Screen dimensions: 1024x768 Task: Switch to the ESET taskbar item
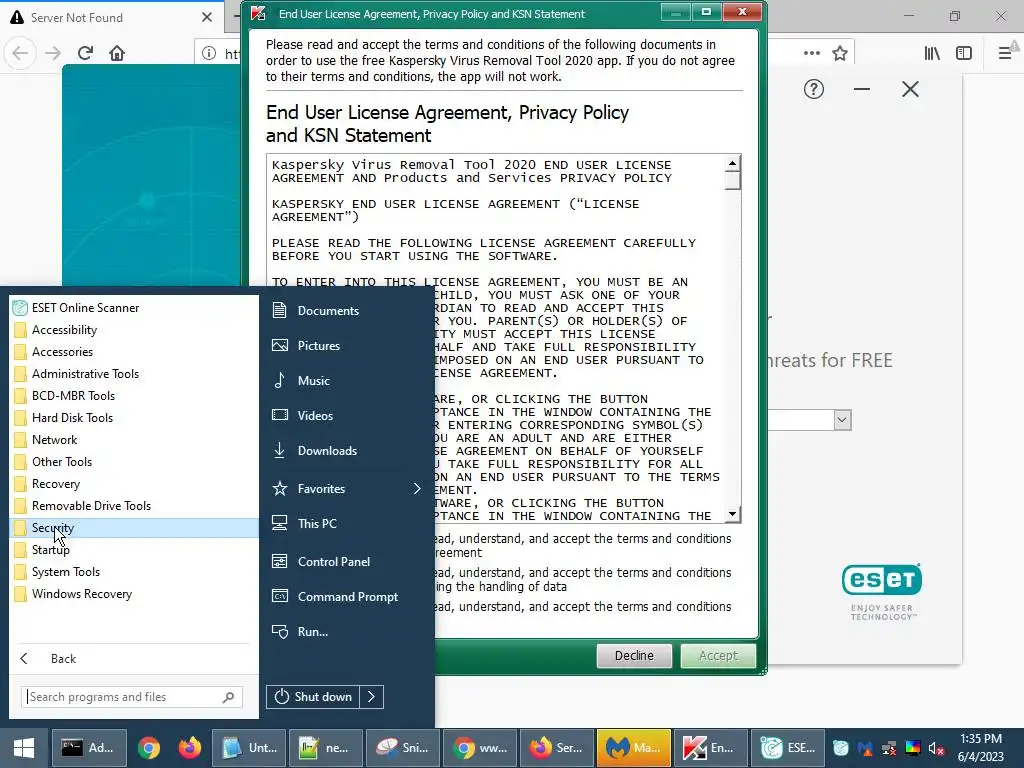tap(788, 748)
